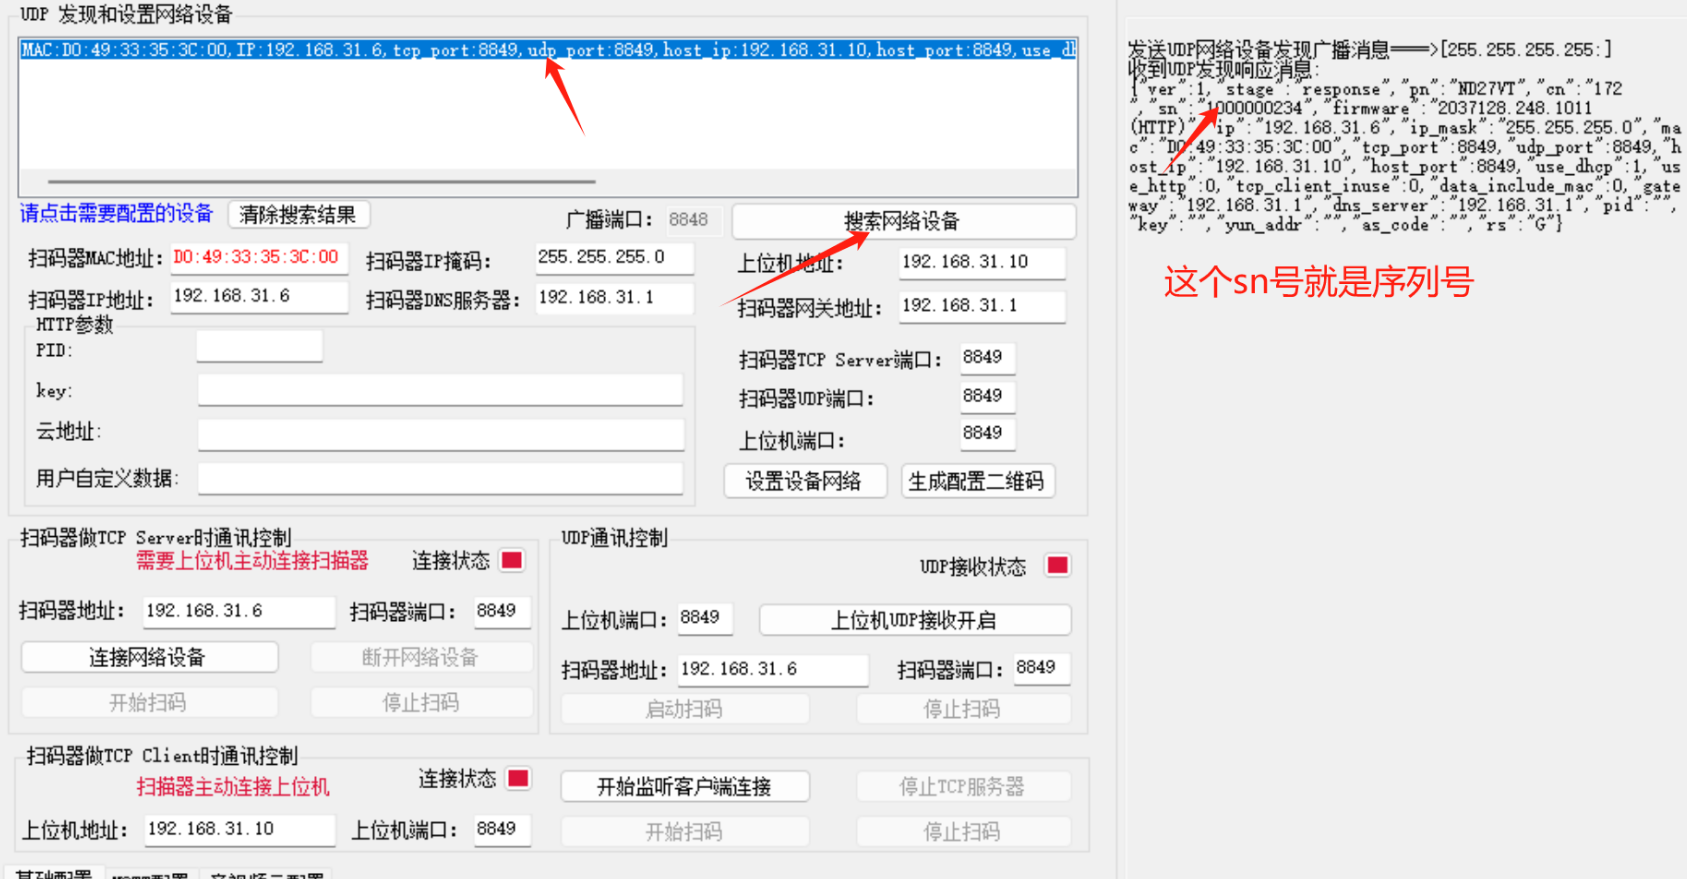Screen dimensions: 1687x879
Task: Click 开始扫码 under 连接网络设备 button
Action: pyautogui.click(x=148, y=703)
